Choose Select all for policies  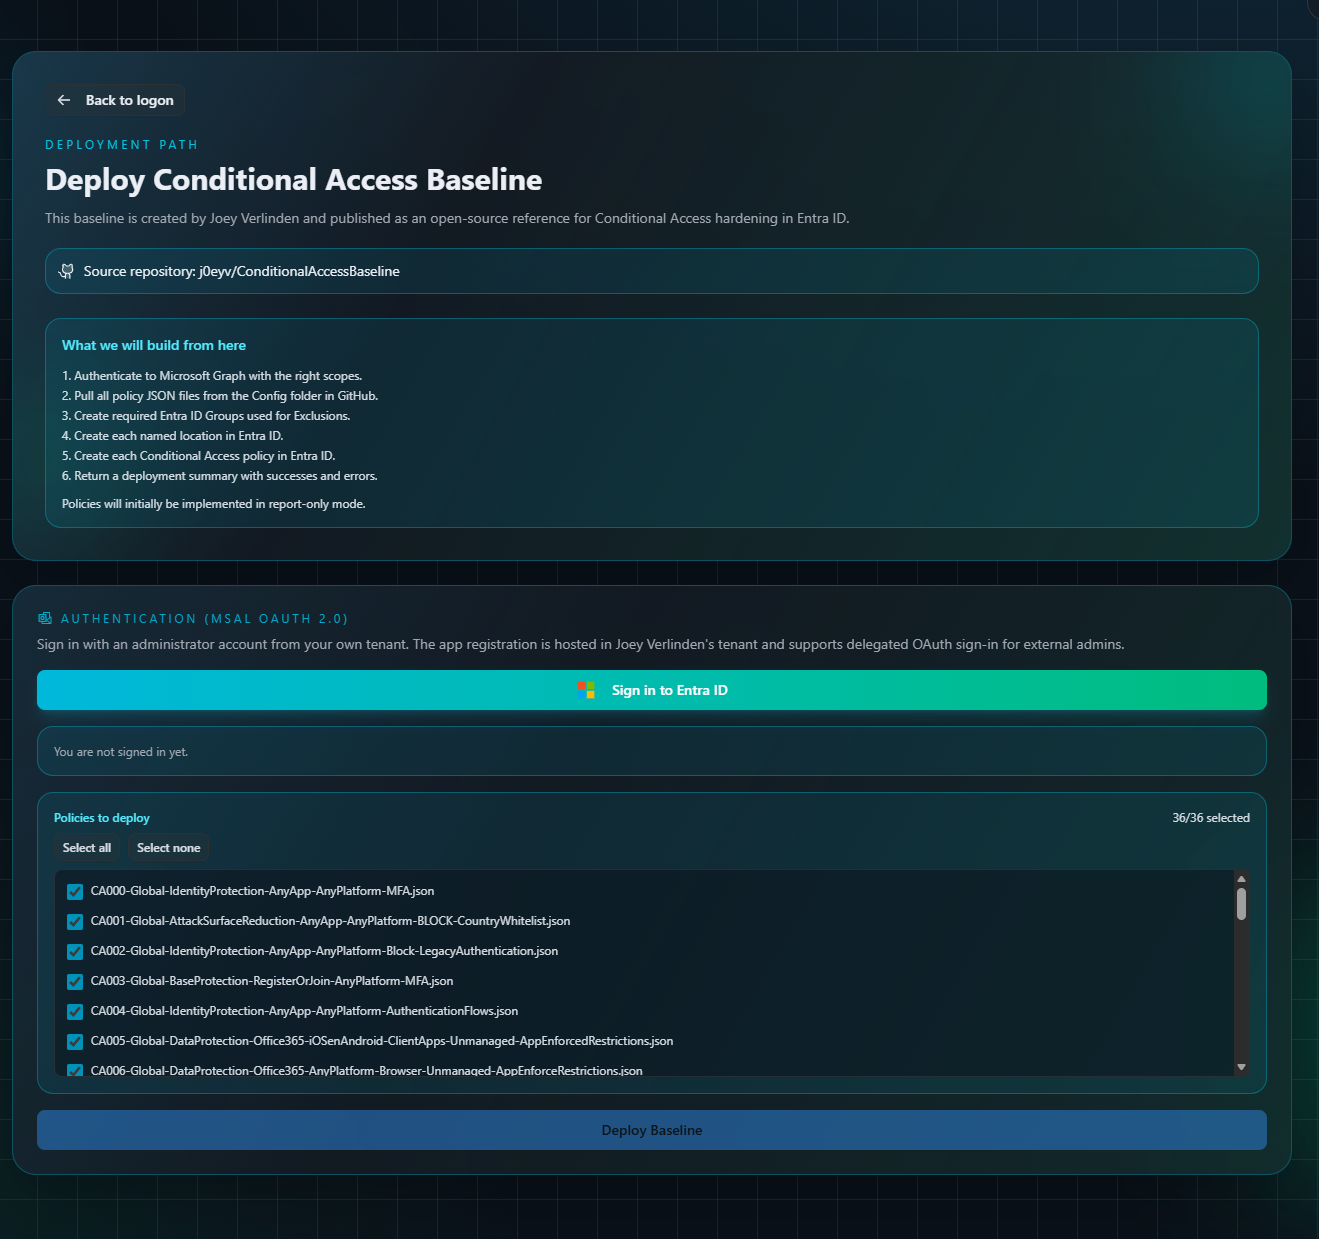(x=87, y=848)
